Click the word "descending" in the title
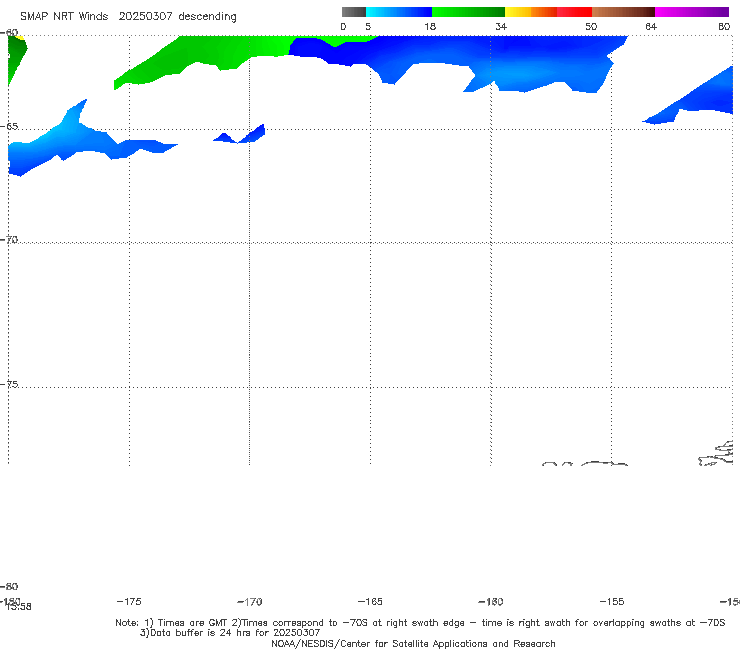740x650 pixels. point(207,17)
